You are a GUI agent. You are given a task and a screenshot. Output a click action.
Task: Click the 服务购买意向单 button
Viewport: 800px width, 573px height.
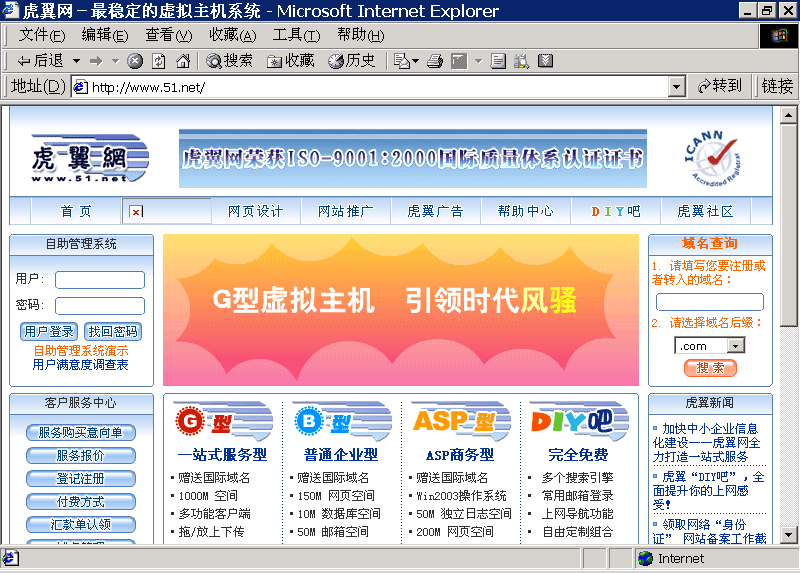[81, 432]
